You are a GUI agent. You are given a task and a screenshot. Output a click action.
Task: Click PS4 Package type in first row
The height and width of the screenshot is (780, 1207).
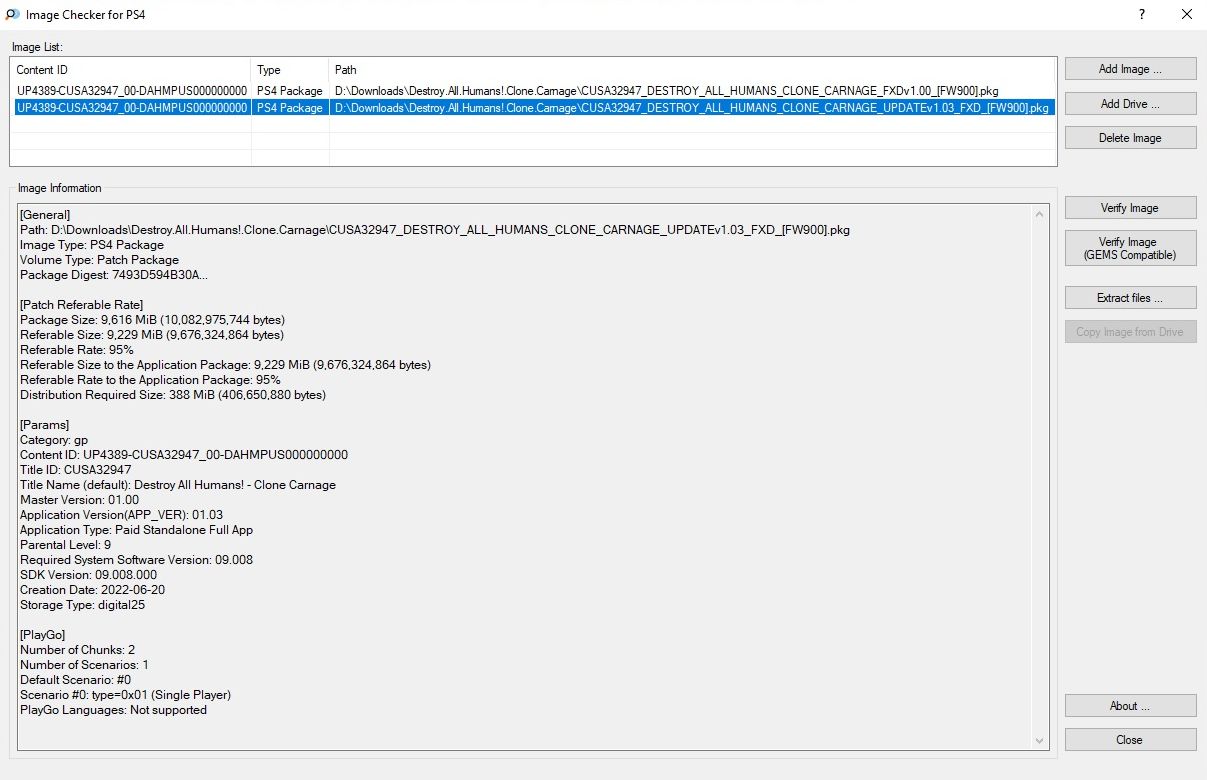click(x=289, y=91)
